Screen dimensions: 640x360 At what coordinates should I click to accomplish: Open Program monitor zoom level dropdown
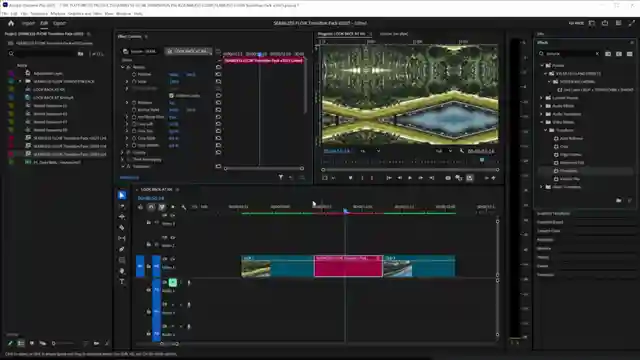click(x=370, y=151)
